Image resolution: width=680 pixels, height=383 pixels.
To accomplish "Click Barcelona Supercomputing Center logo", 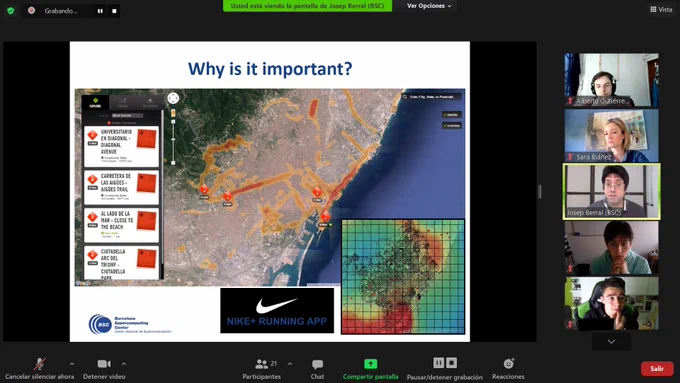I will click(x=130, y=325).
